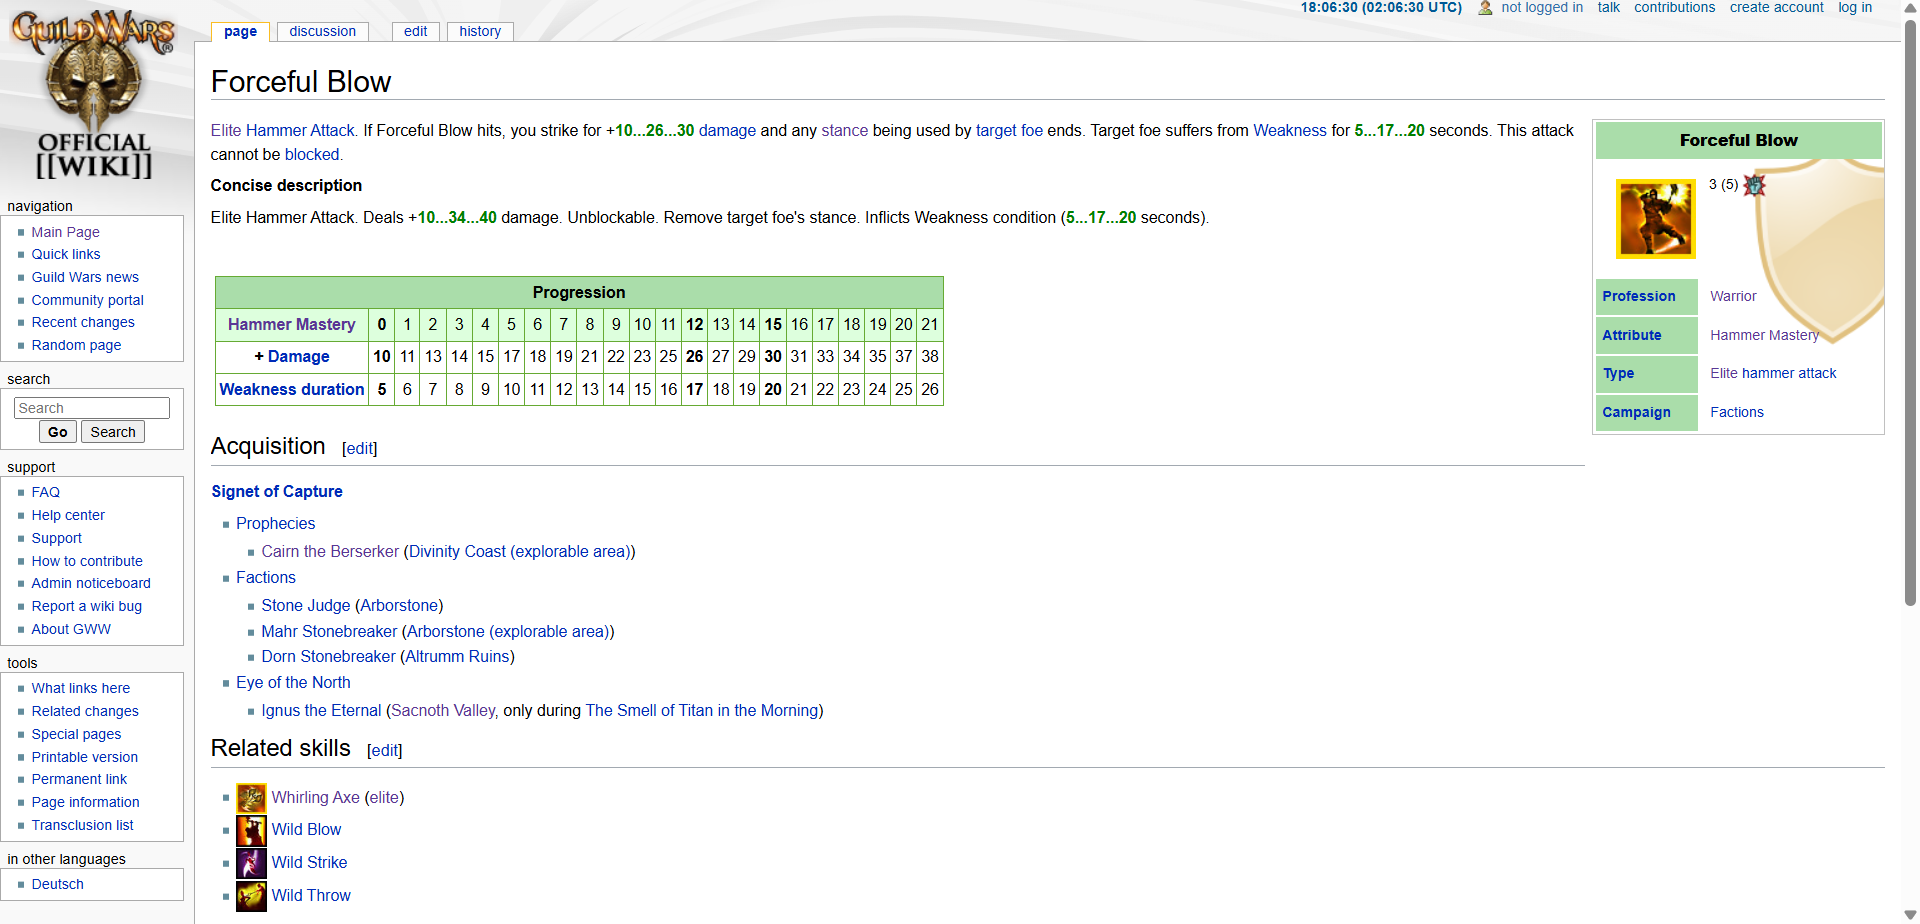Image resolution: width=1920 pixels, height=924 pixels.
Task: Open Special pages link
Action: tap(76, 734)
